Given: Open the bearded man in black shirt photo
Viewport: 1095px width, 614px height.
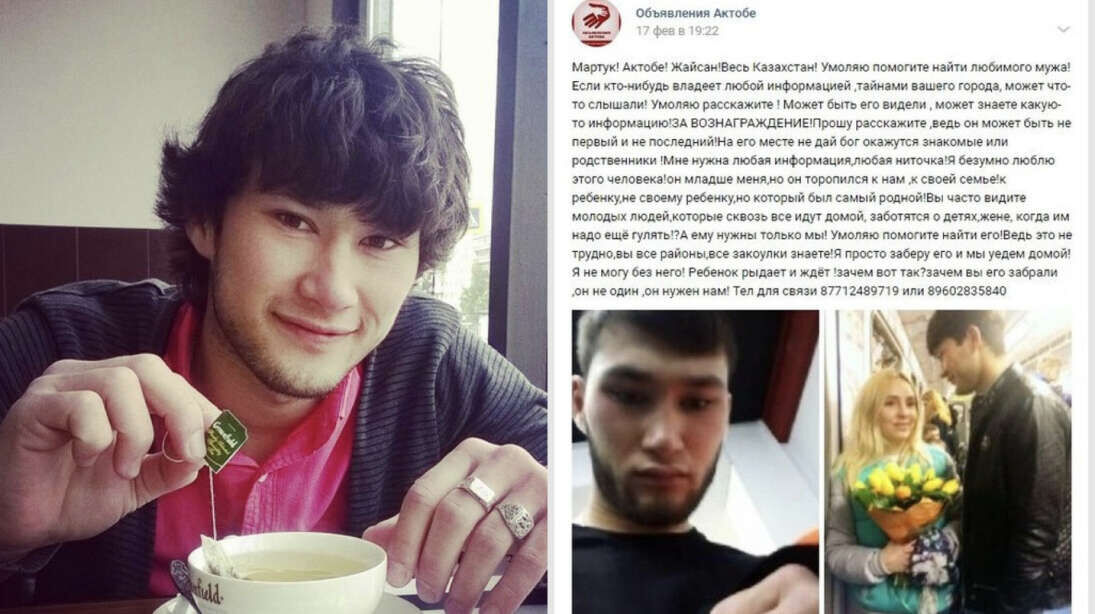Looking at the screenshot, I should click(x=695, y=462).
